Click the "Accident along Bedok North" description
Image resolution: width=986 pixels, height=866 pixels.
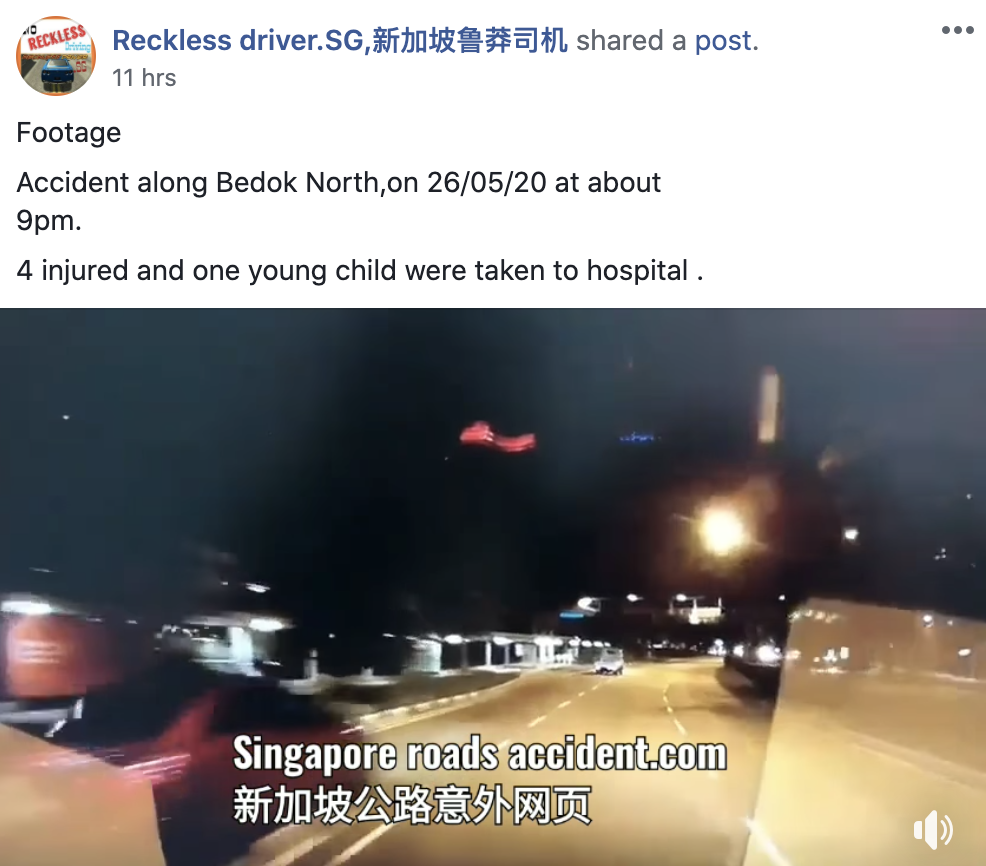tap(338, 182)
